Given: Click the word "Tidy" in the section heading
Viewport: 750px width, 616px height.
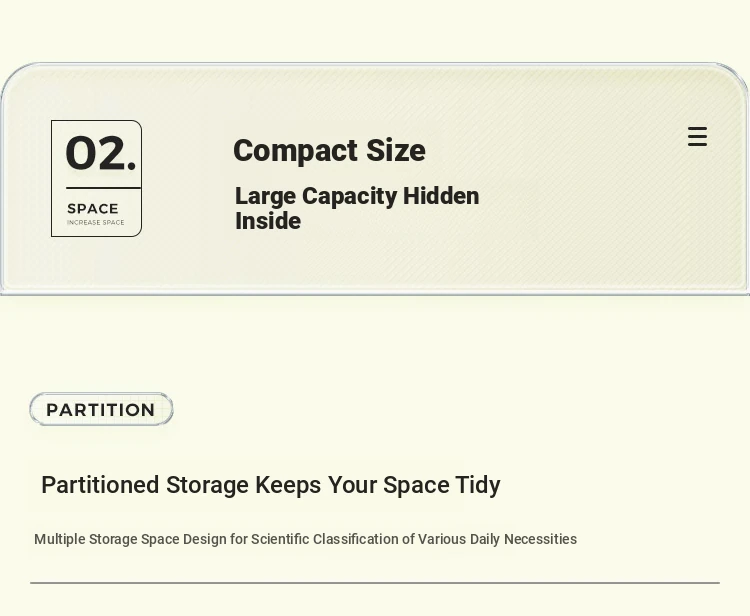Looking at the screenshot, I should 478,485.
